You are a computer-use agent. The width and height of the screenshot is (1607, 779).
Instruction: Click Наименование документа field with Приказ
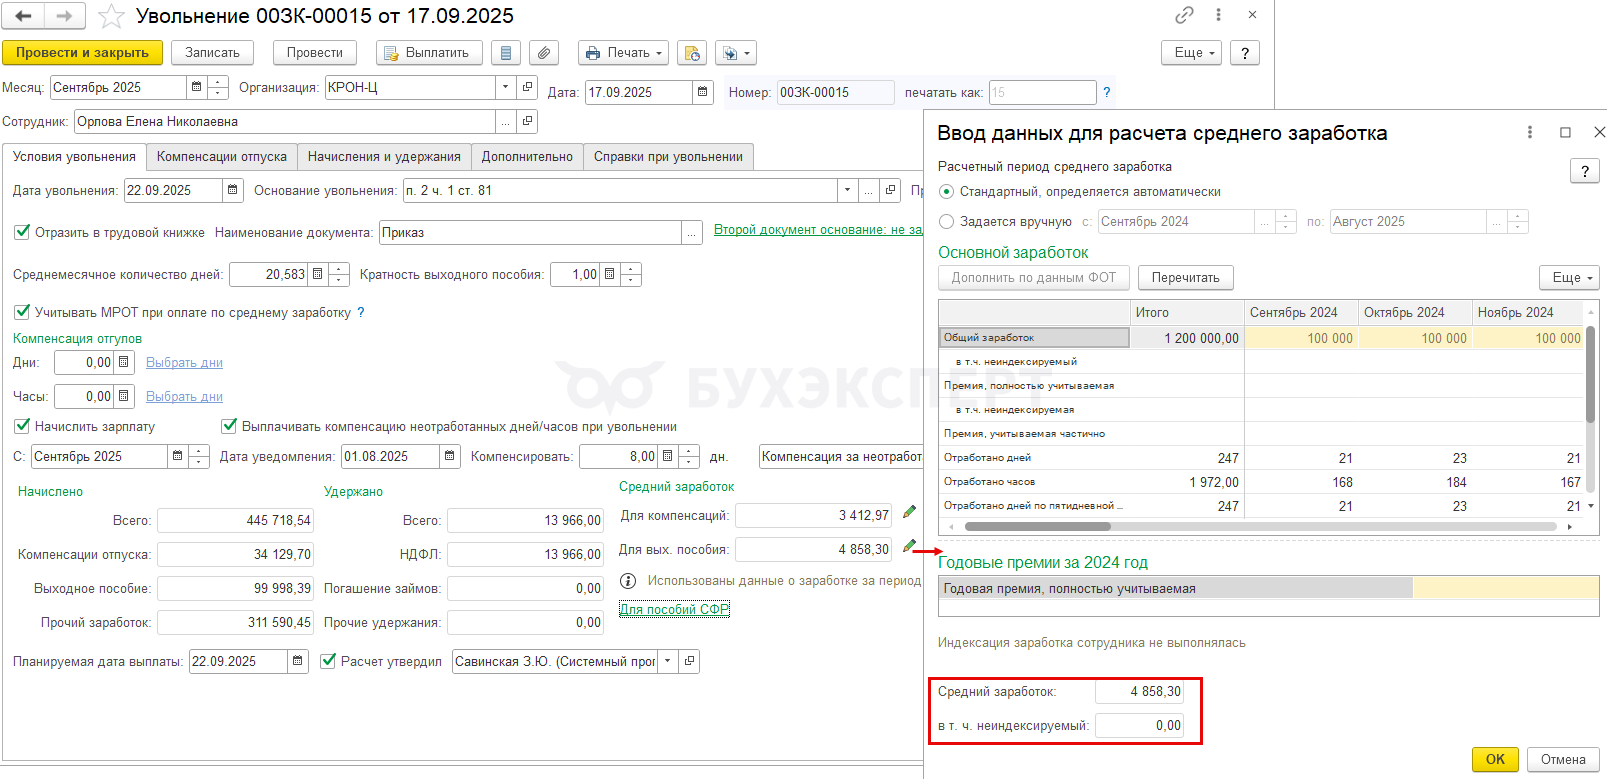click(x=530, y=232)
